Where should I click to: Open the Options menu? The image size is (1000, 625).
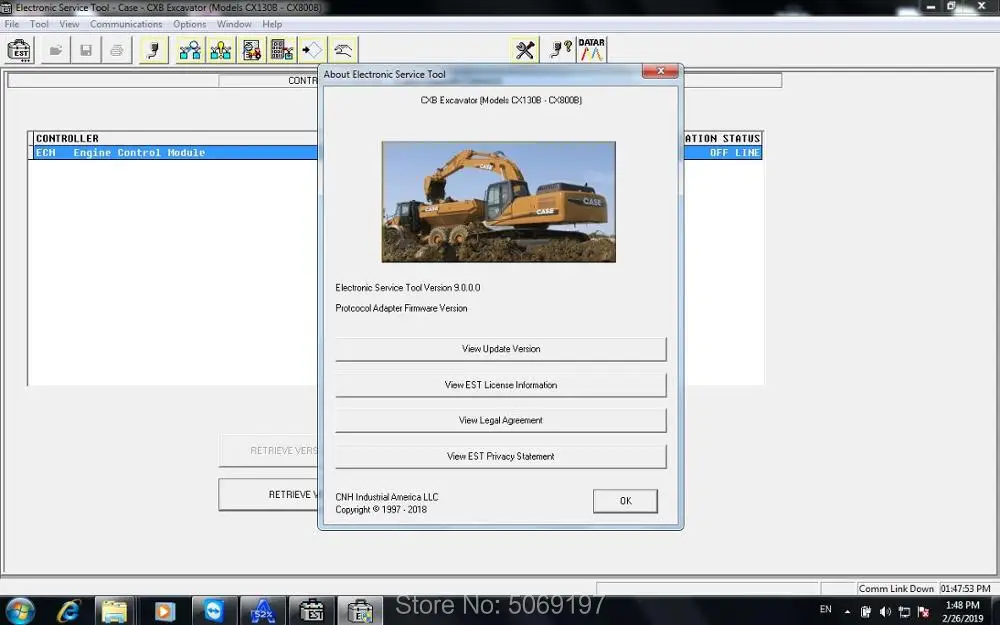[x=189, y=24]
